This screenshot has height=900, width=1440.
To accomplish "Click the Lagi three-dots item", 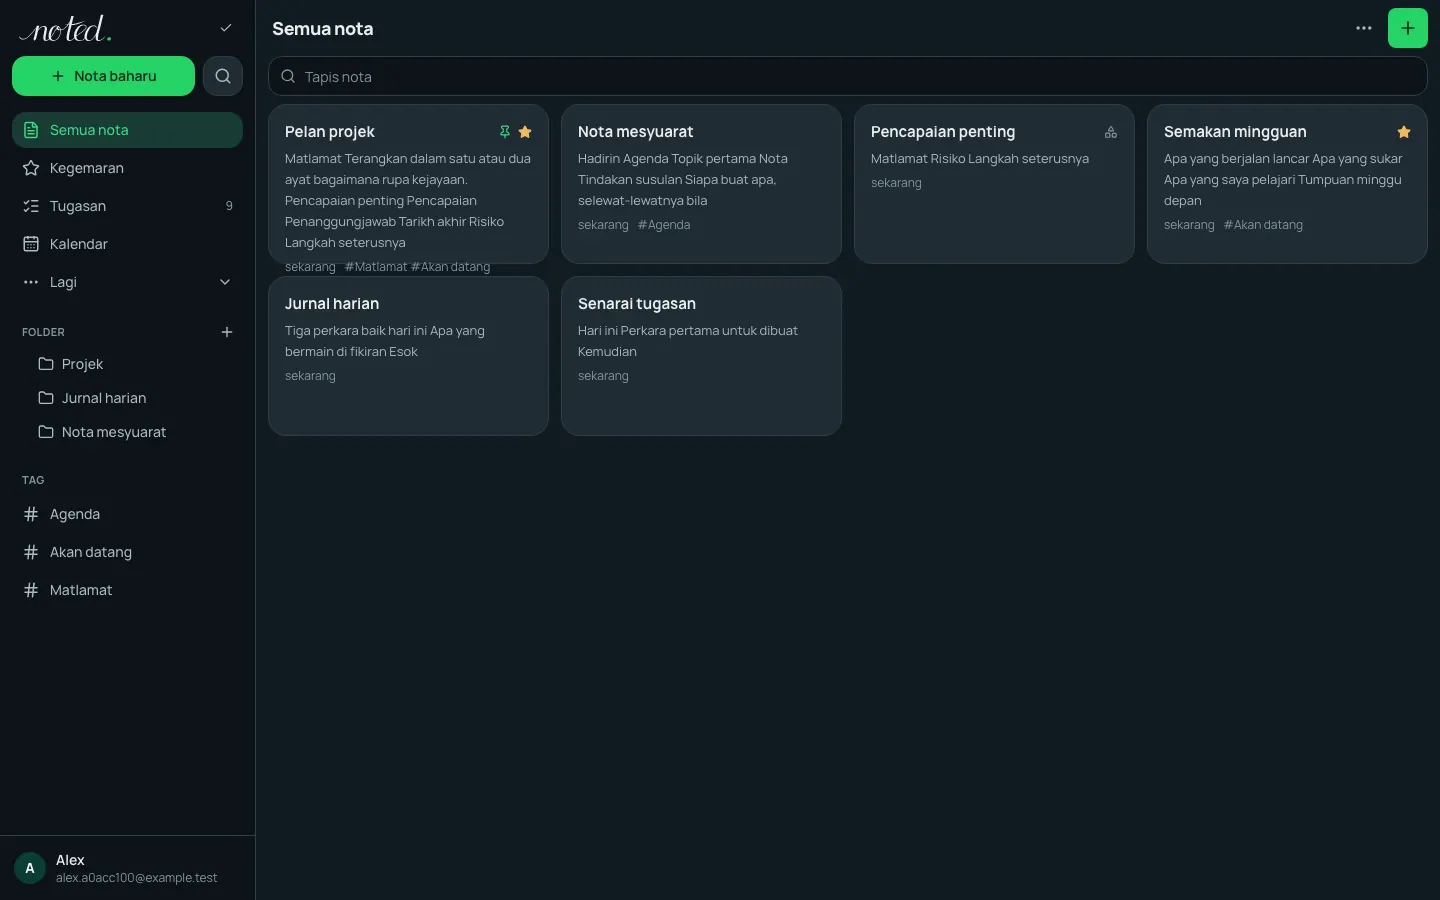I will pos(127,282).
